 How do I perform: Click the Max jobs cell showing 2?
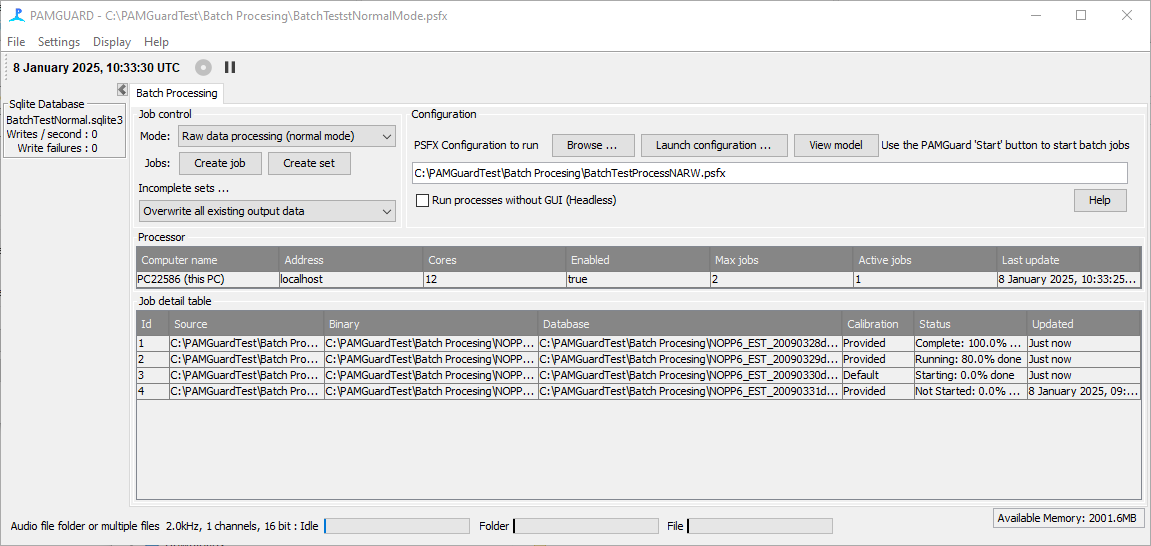[780, 280]
